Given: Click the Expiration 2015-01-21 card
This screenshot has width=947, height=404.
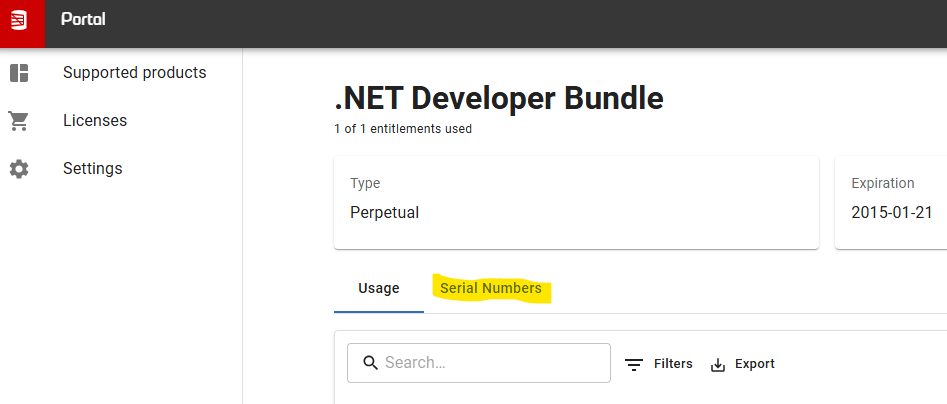Looking at the screenshot, I should point(891,202).
